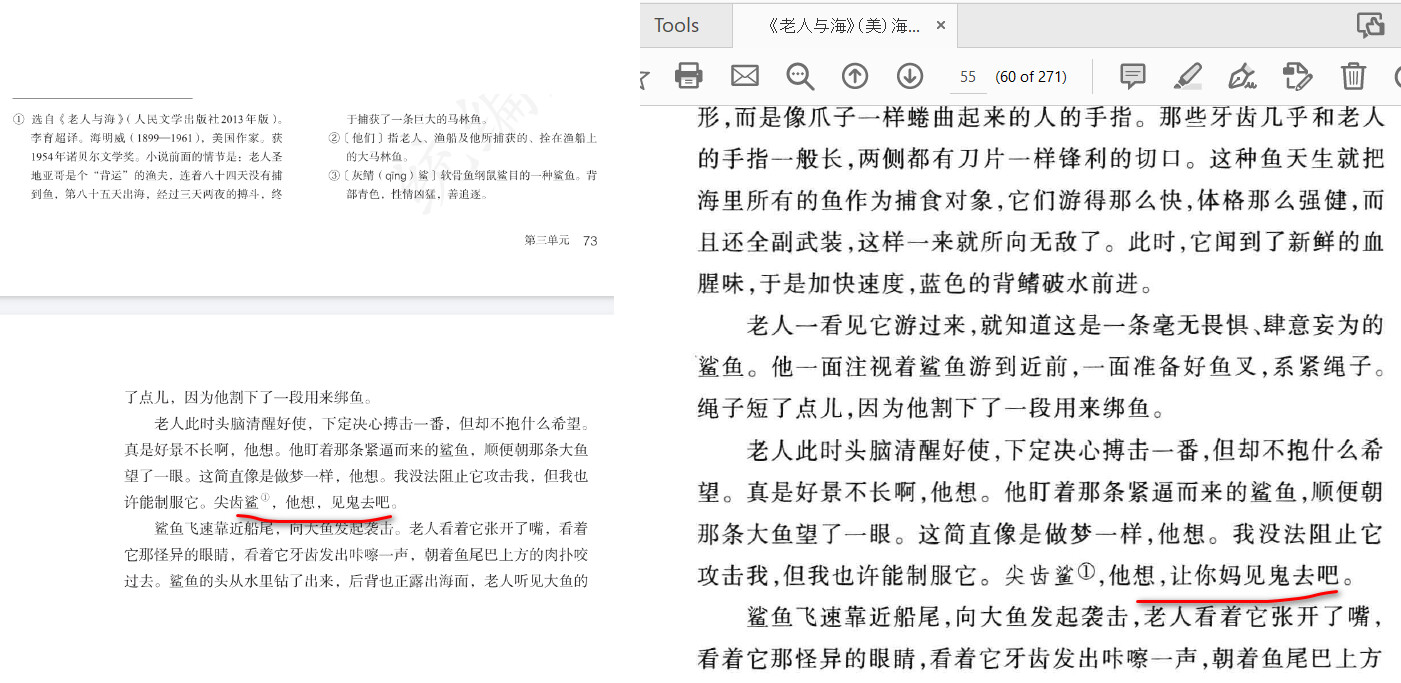Click page number 73 on left document

tap(590, 240)
